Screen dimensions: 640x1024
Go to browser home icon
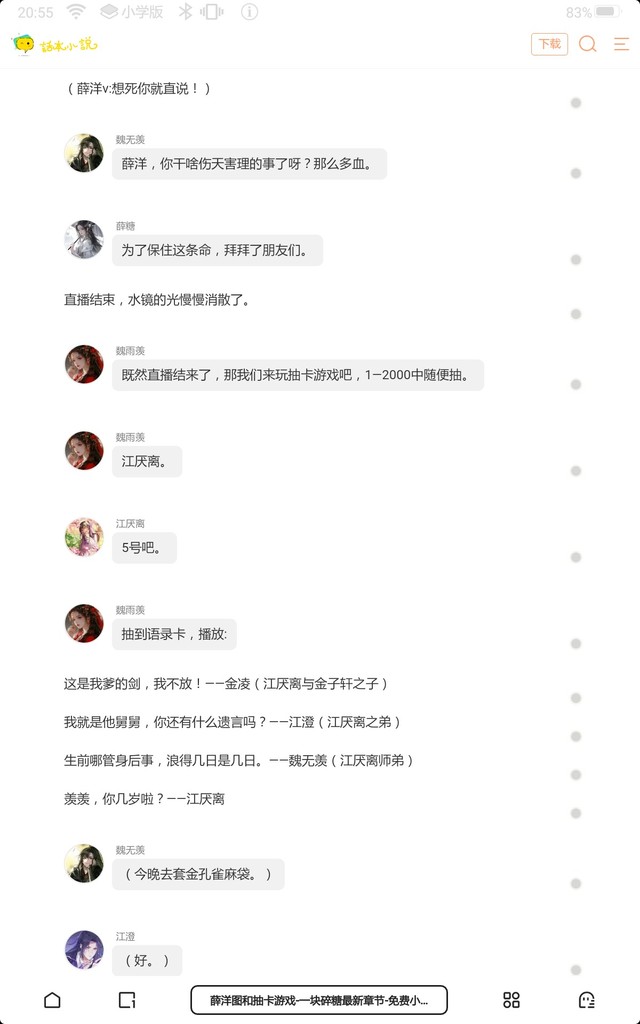point(52,1000)
